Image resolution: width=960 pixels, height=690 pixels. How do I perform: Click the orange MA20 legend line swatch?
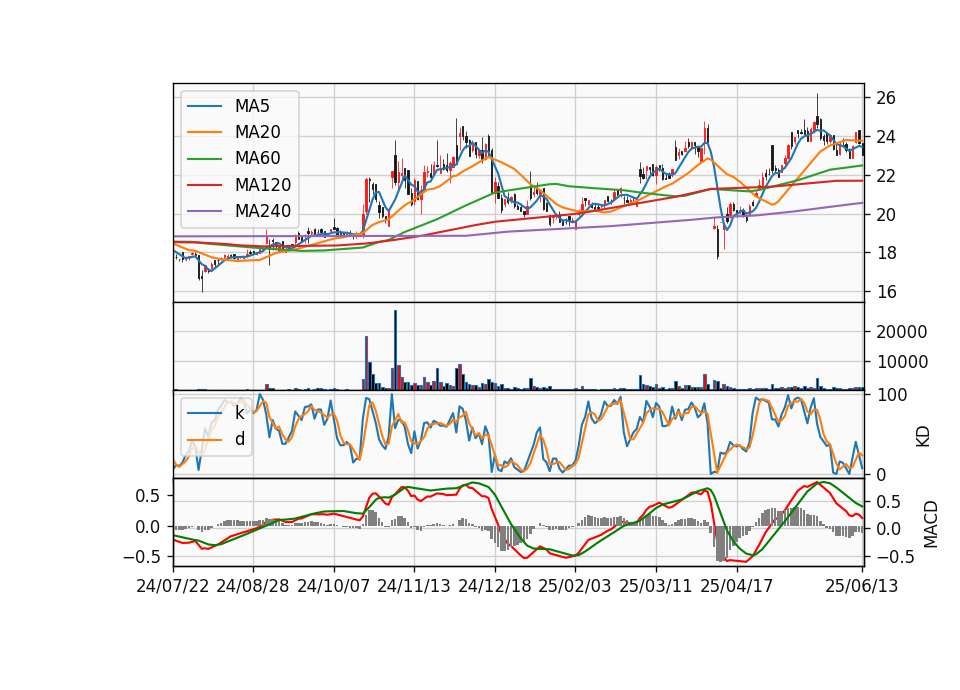(204, 132)
